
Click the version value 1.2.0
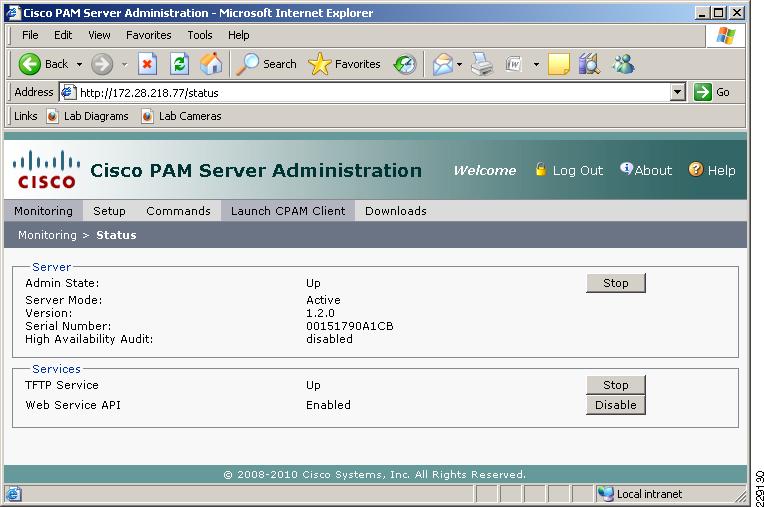(x=320, y=313)
